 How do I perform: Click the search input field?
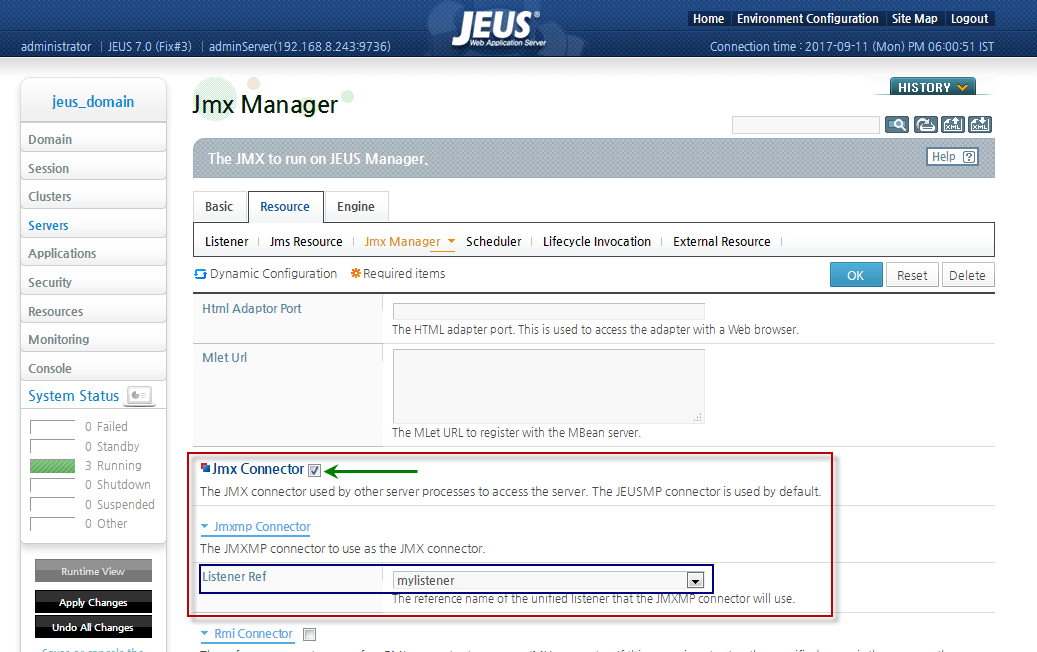click(806, 124)
